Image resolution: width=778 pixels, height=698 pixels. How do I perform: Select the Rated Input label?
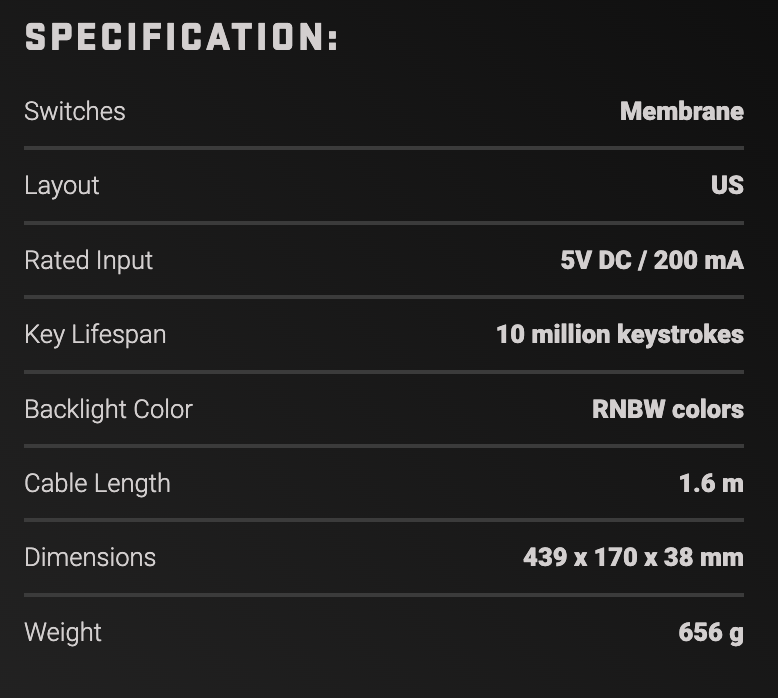pyautogui.click(x=89, y=260)
